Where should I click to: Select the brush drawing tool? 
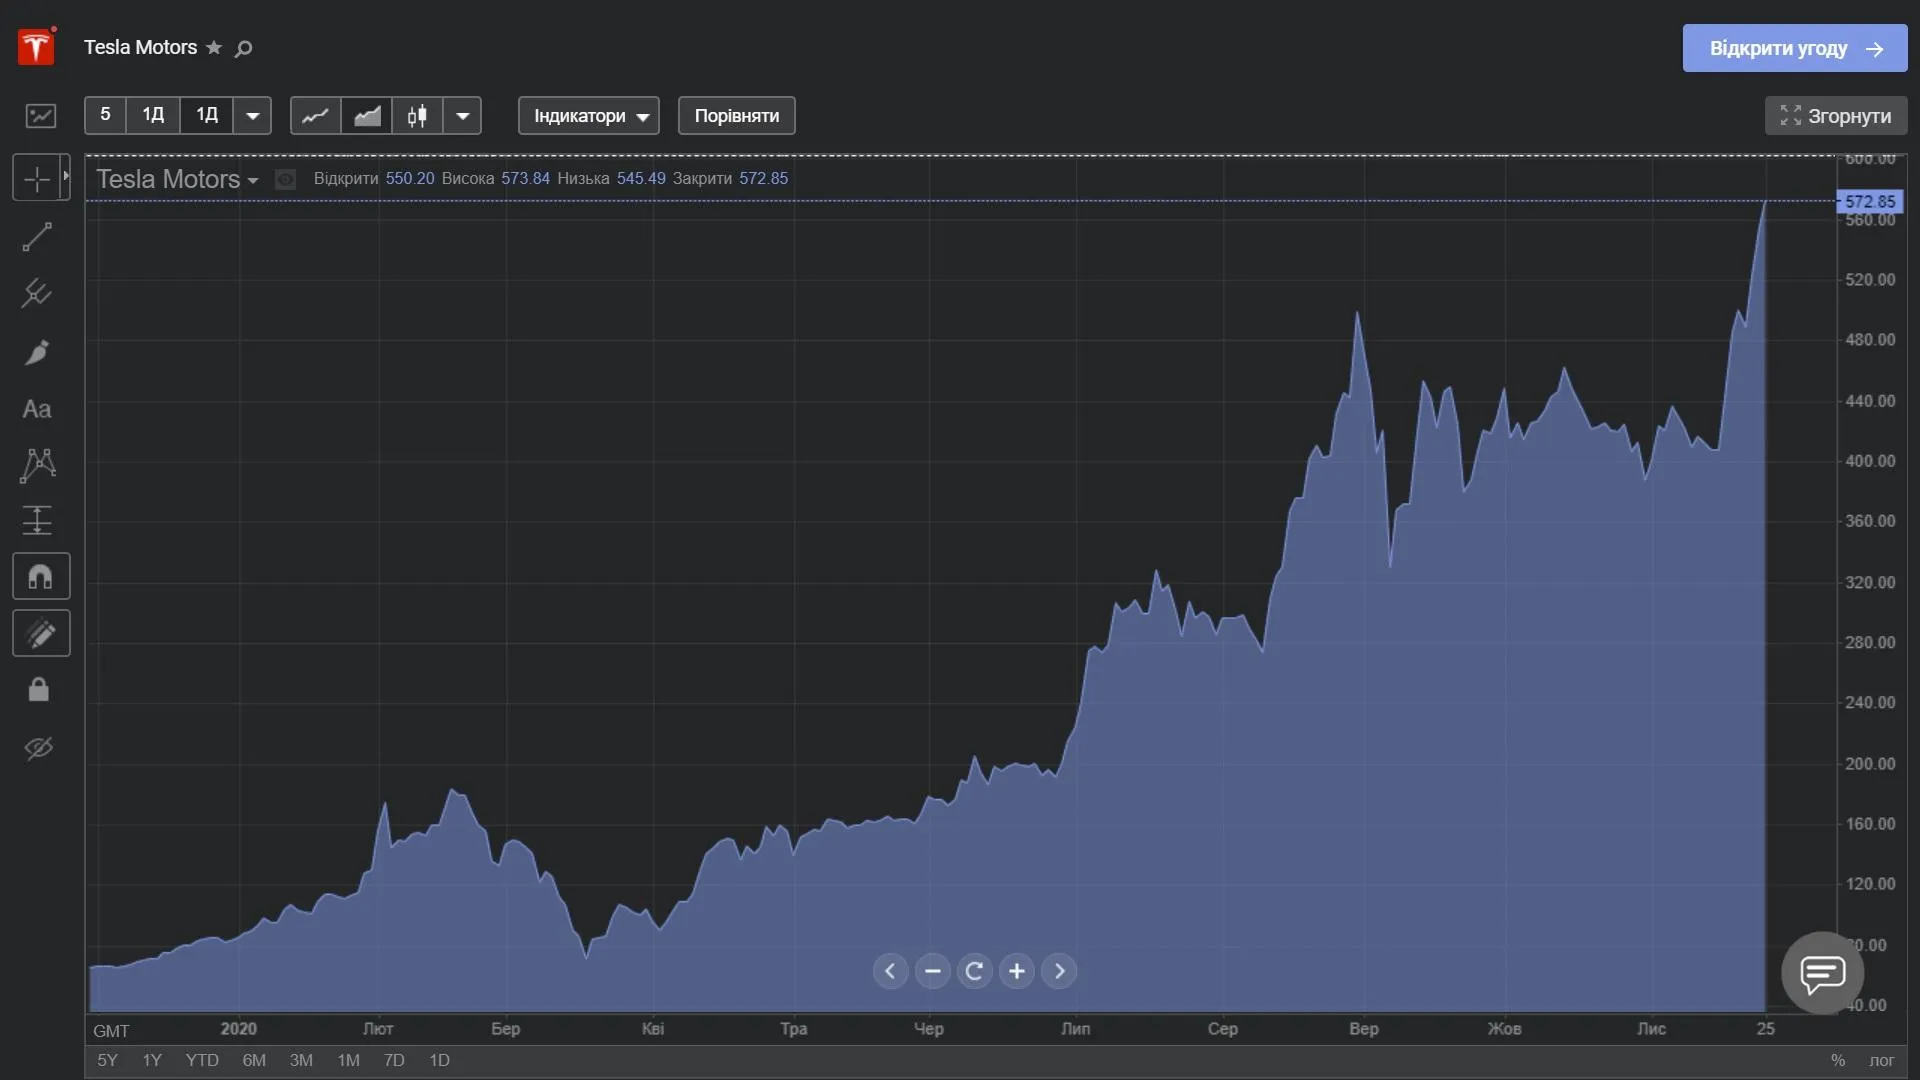(37, 352)
